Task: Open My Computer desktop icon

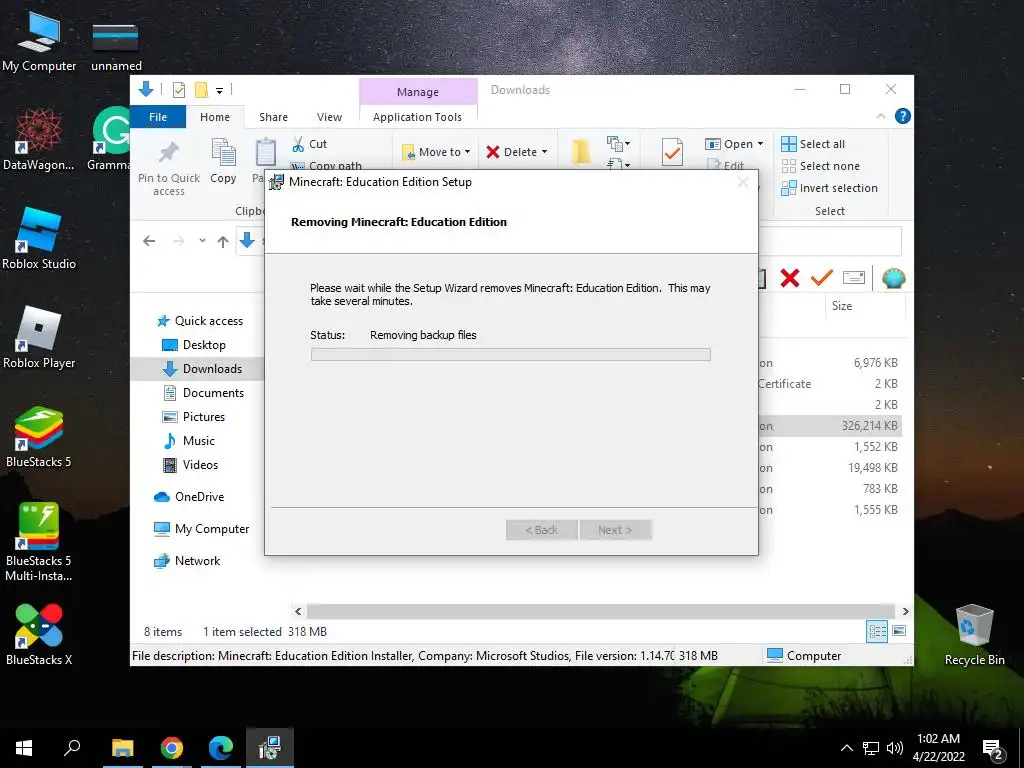Action: 39,42
